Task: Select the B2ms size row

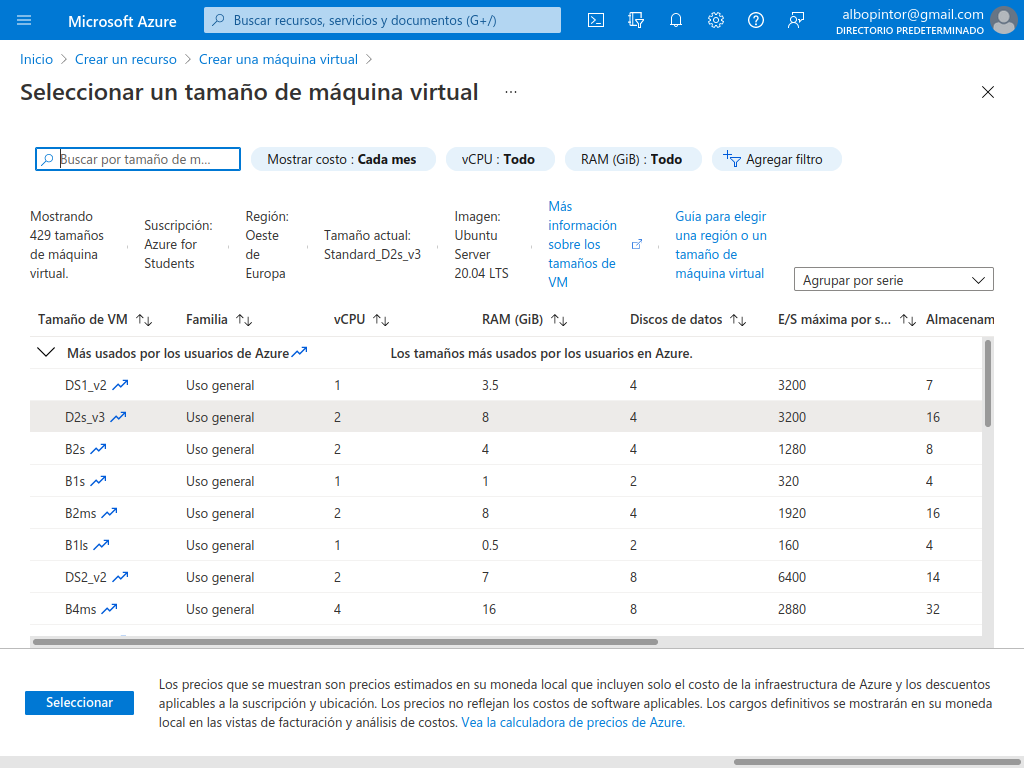Action: [505, 513]
